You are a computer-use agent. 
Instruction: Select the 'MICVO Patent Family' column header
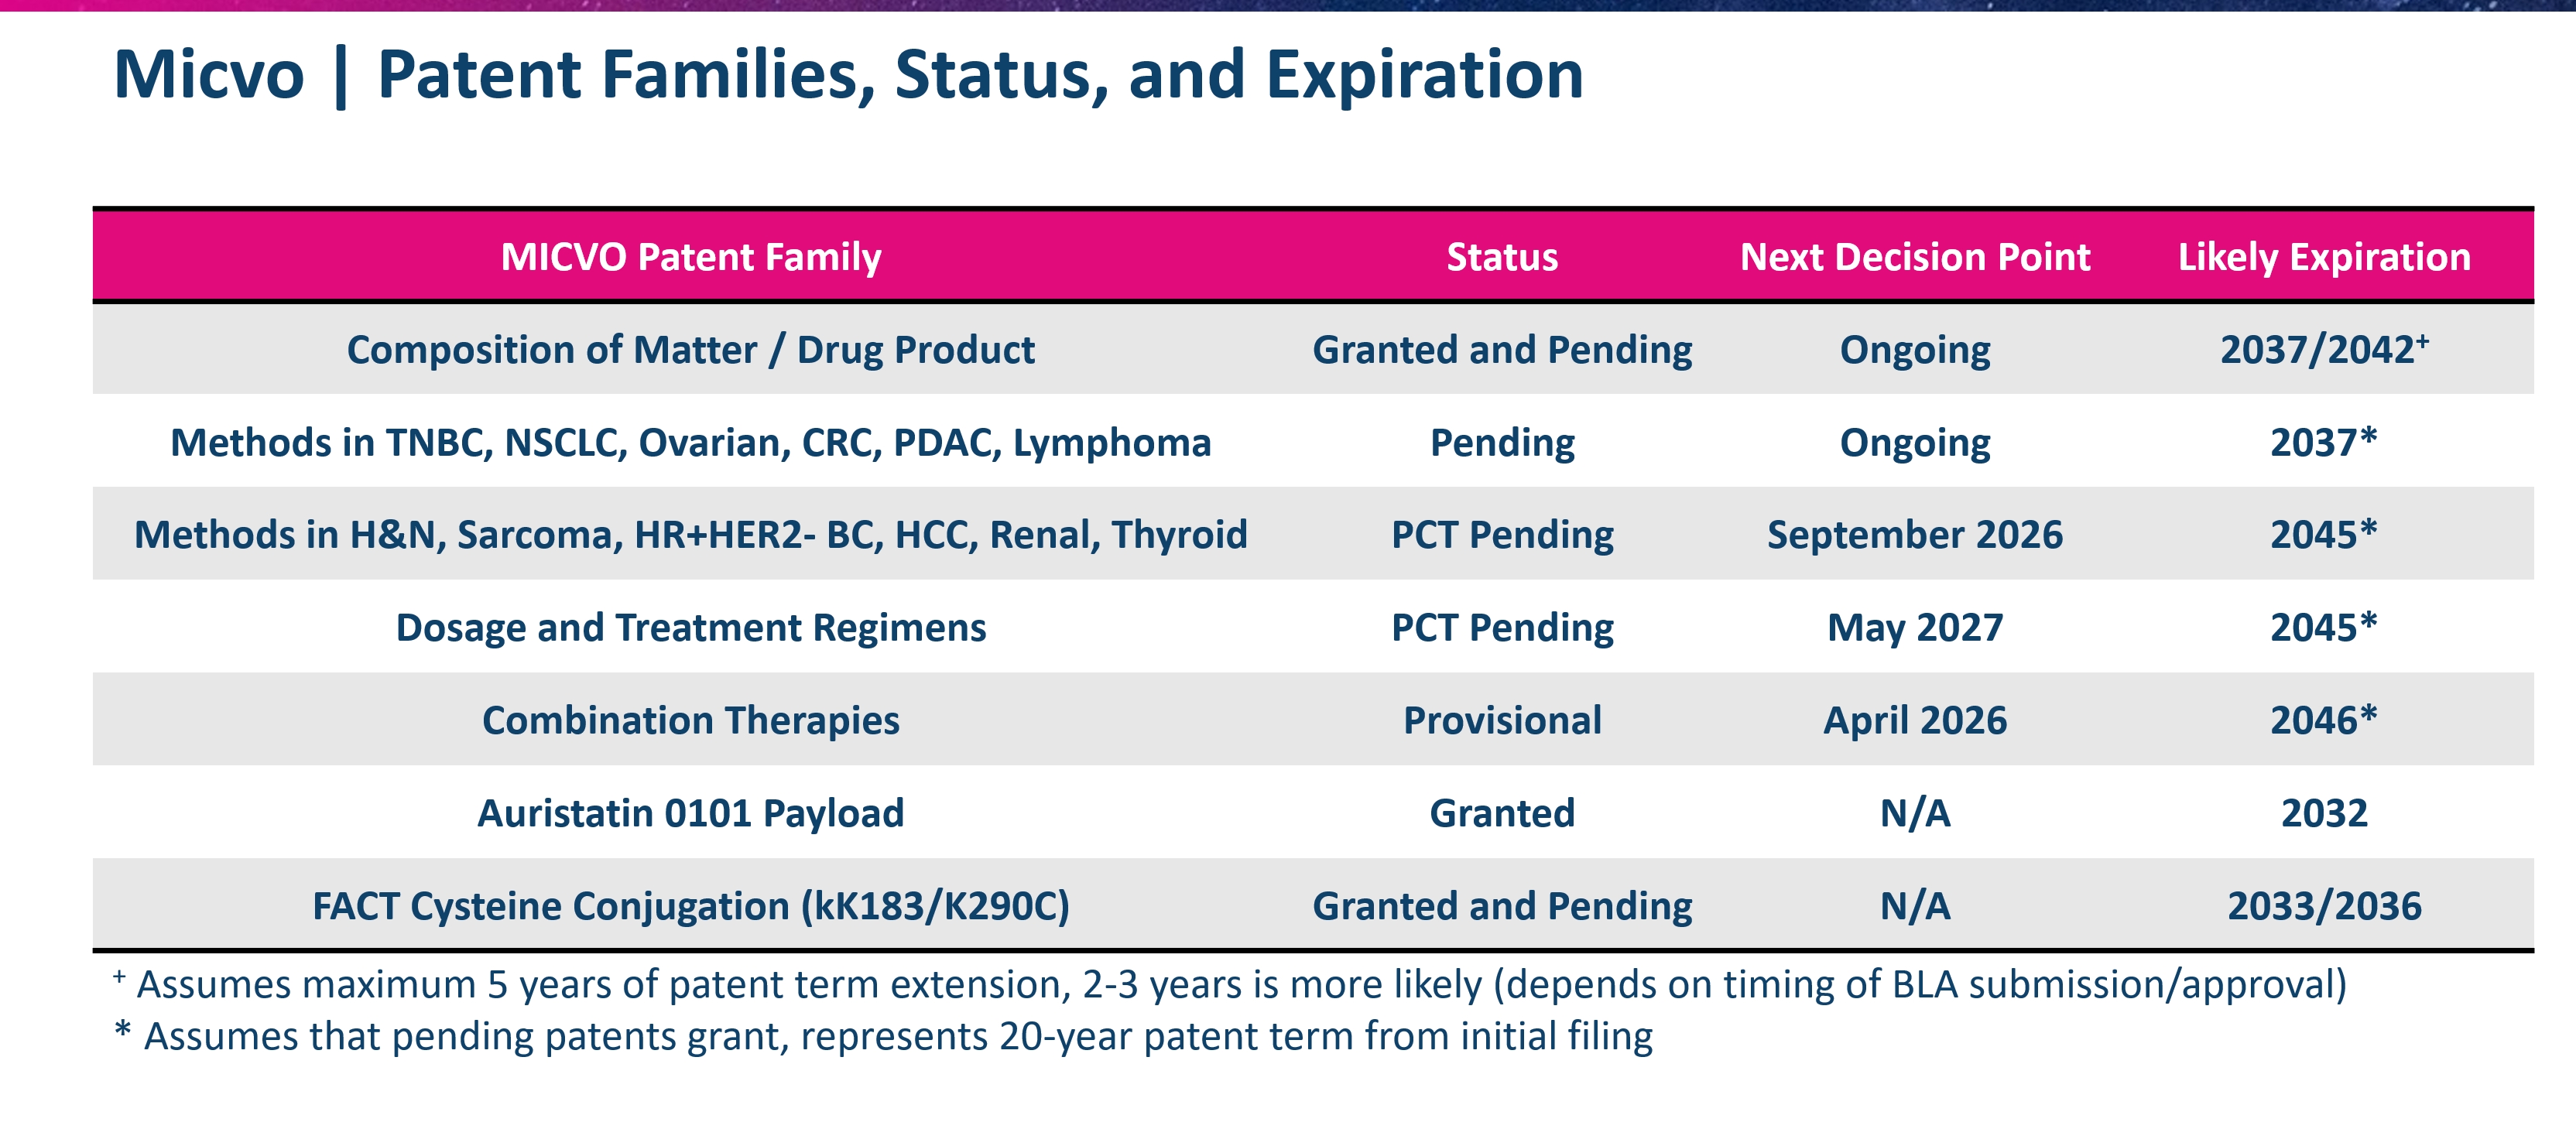[x=690, y=257]
